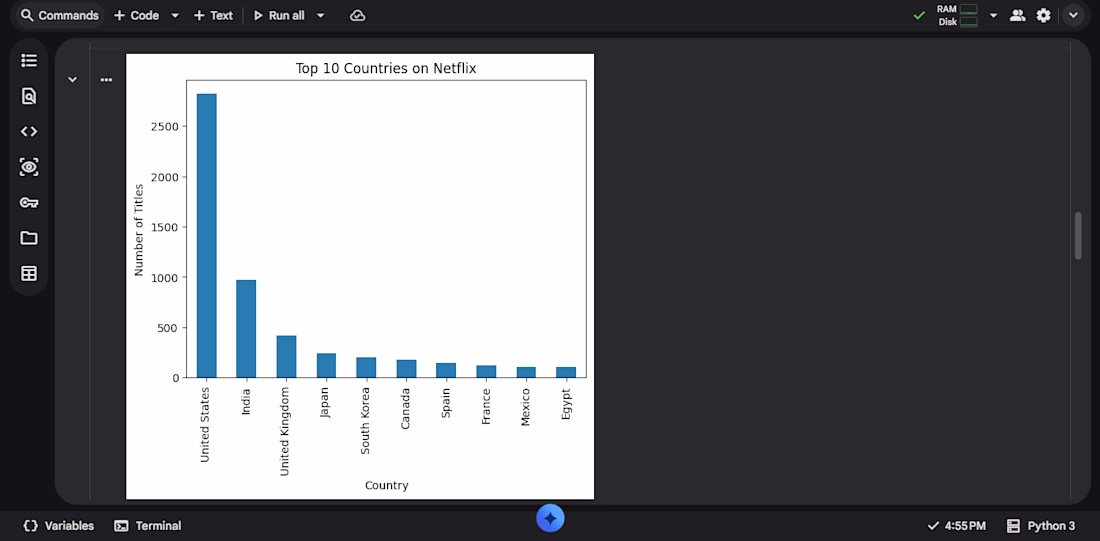Open the settings gear icon
This screenshot has width=1100, height=541.
[x=1043, y=15]
